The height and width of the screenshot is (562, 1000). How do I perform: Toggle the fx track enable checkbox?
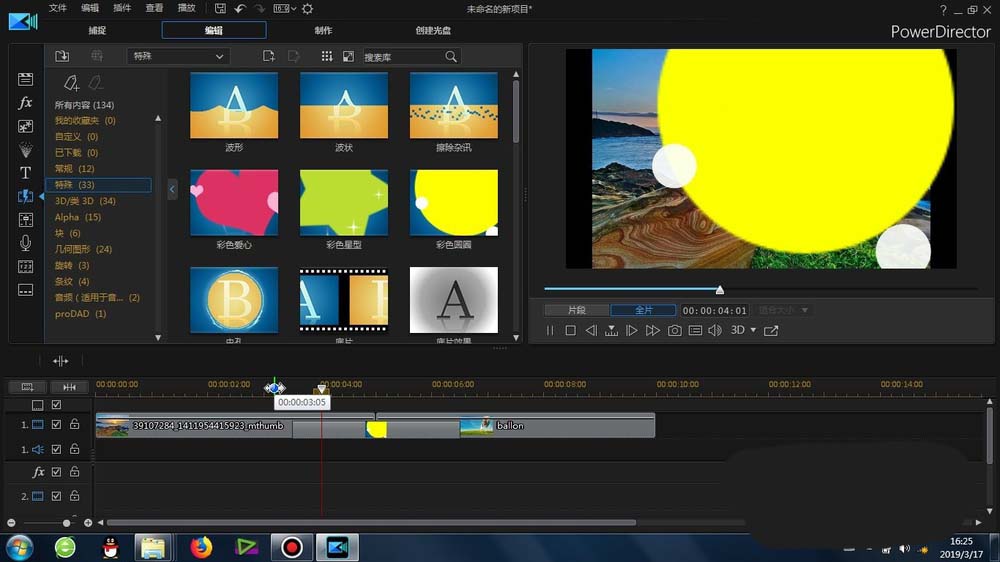pyautogui.click(x=57, y=472)
